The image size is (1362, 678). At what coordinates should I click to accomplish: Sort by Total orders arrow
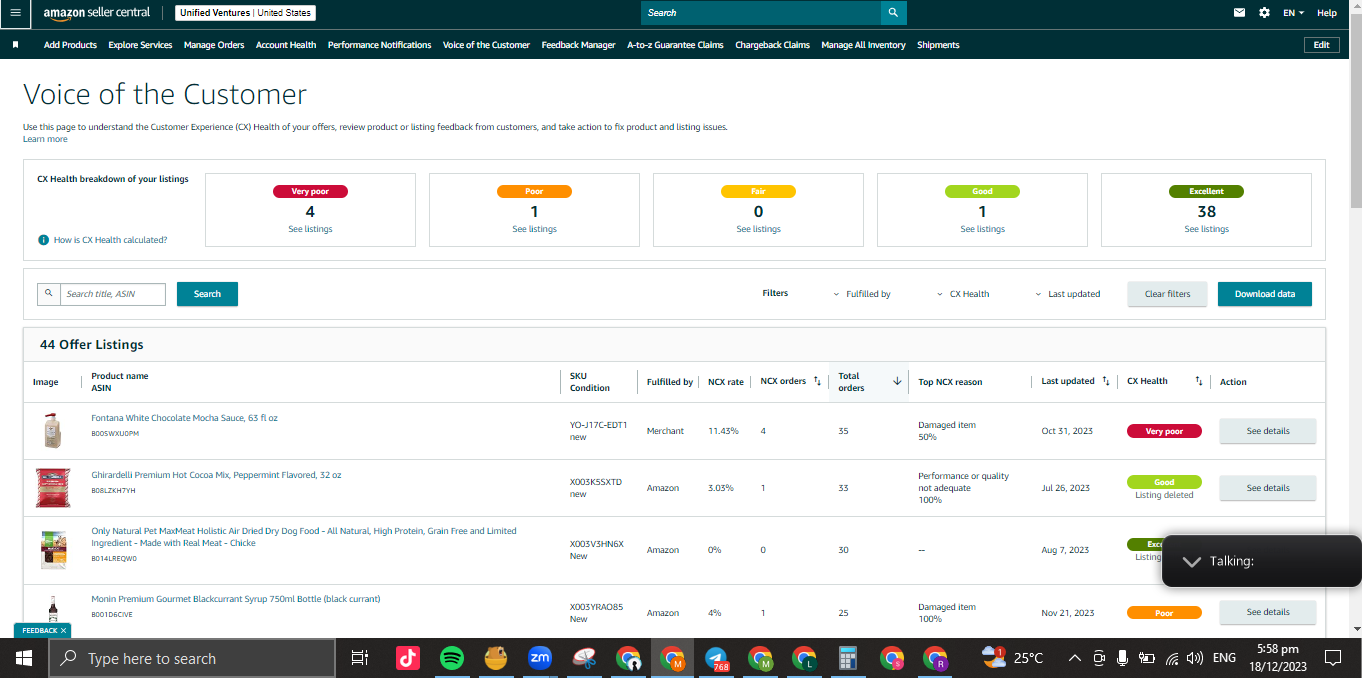(897, 381)
